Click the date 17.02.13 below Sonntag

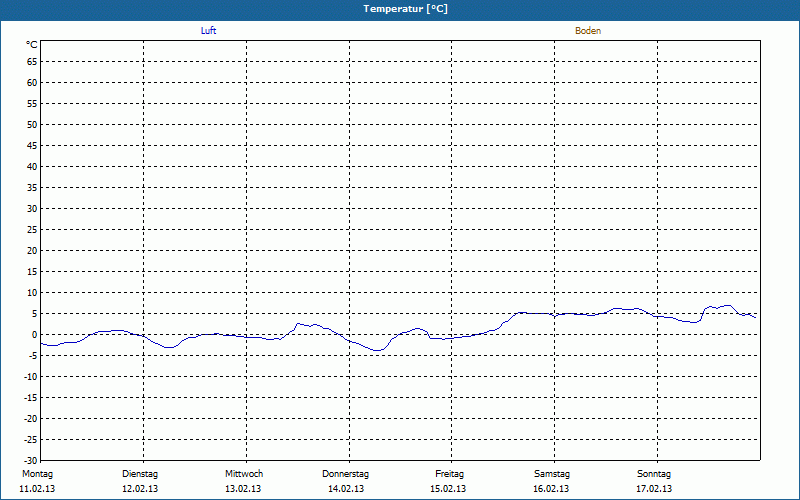pos(654,489)
